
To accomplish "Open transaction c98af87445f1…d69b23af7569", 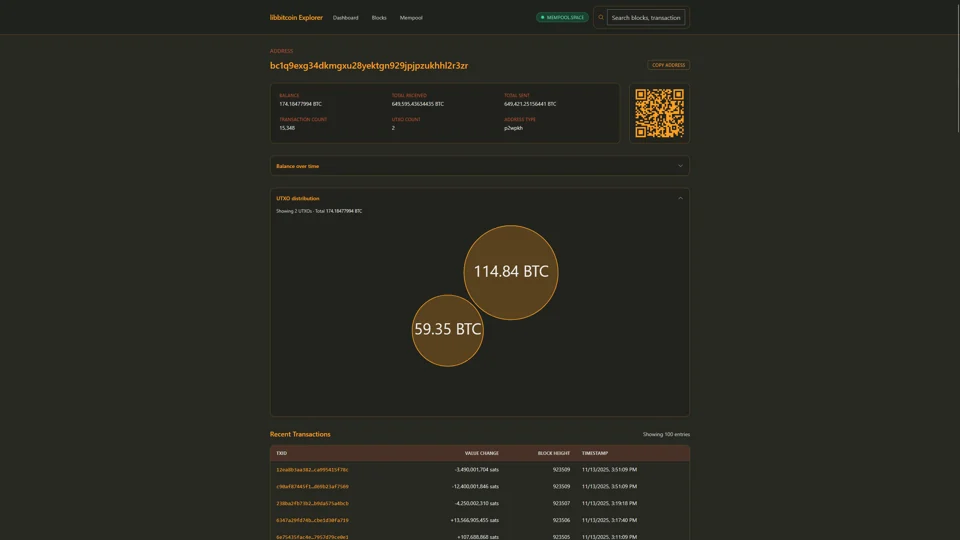I will click(x=312, y=487).
